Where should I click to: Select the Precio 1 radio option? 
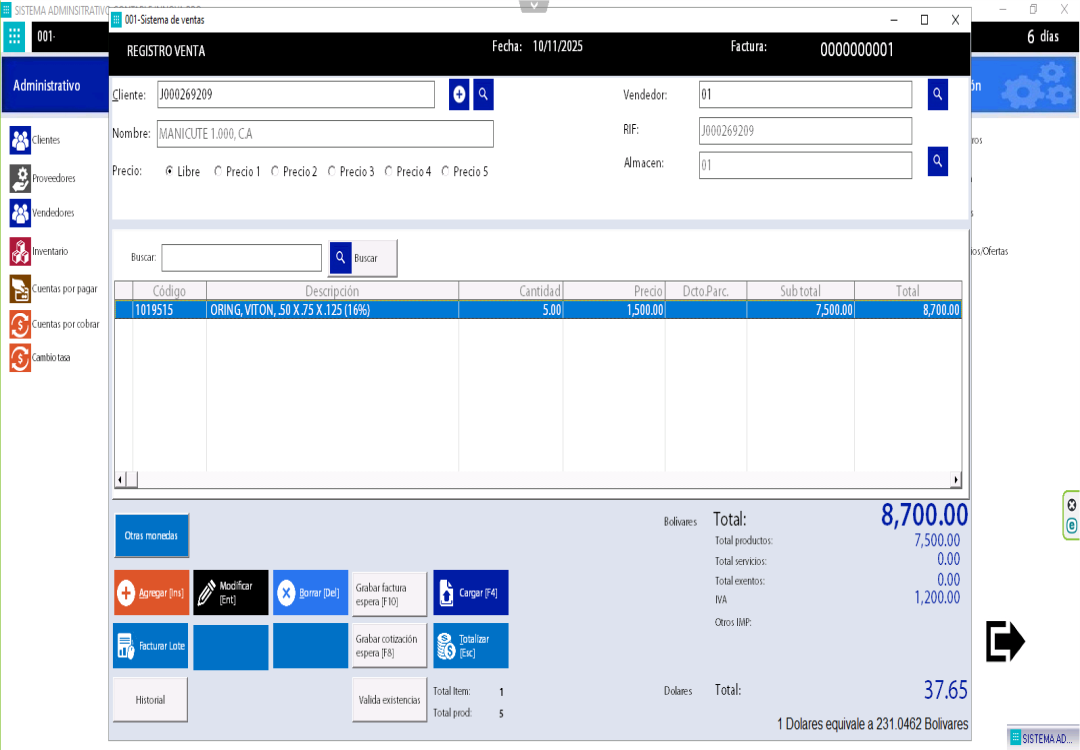click(x=219, y=172)
